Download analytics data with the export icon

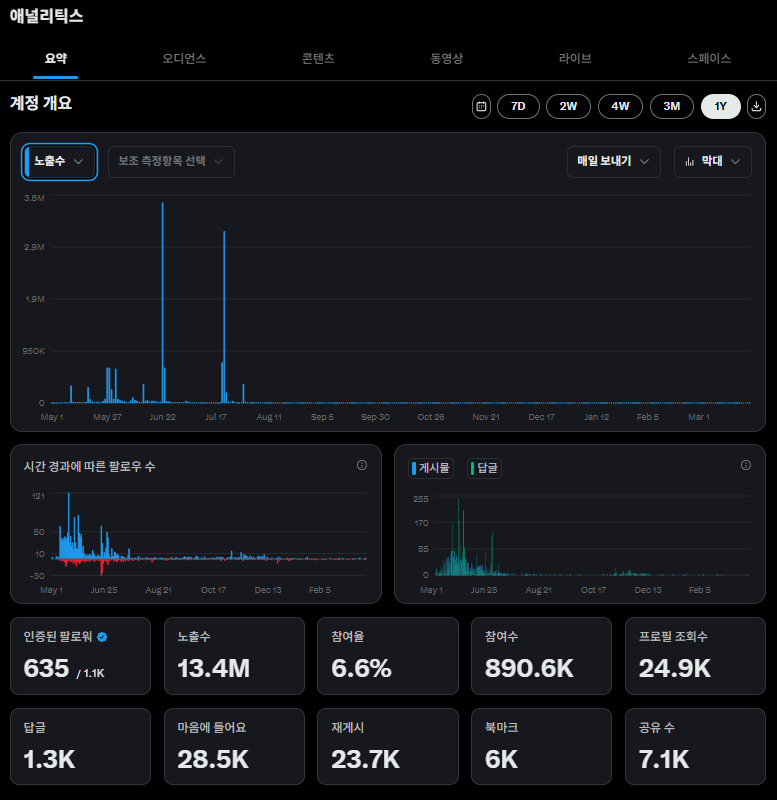pyautogui.click(x=756, y=106)
